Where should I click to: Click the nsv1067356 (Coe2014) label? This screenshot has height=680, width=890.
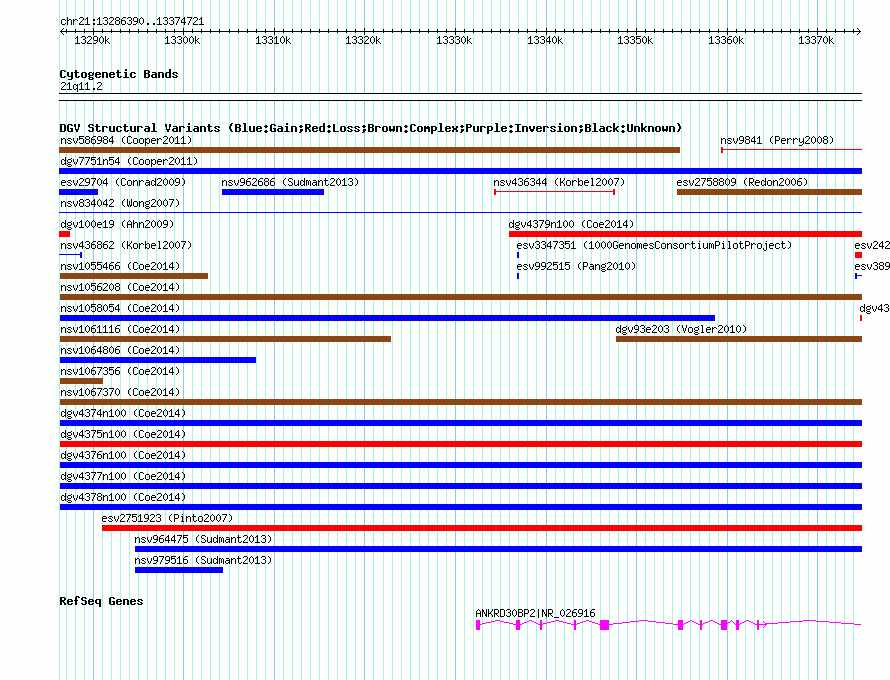coord(120,371)
